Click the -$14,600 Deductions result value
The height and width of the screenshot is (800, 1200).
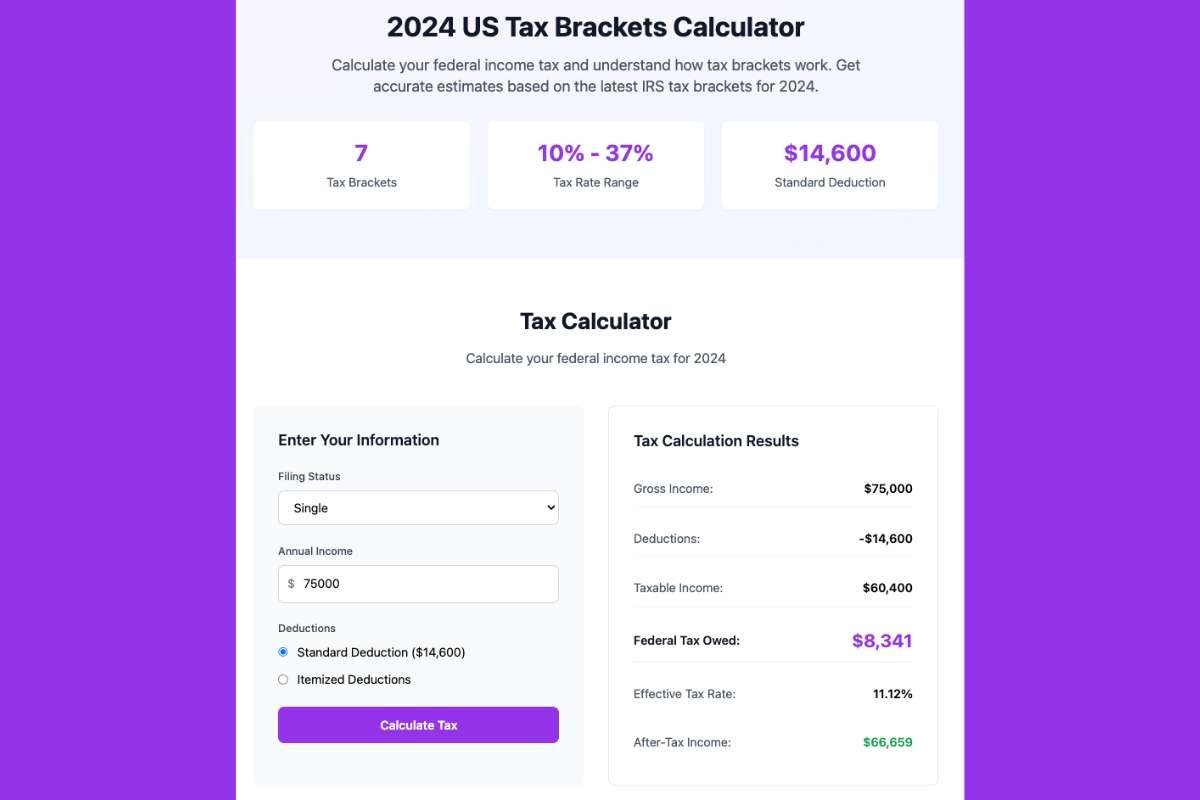pyautogui.click(x=885, y=539)
